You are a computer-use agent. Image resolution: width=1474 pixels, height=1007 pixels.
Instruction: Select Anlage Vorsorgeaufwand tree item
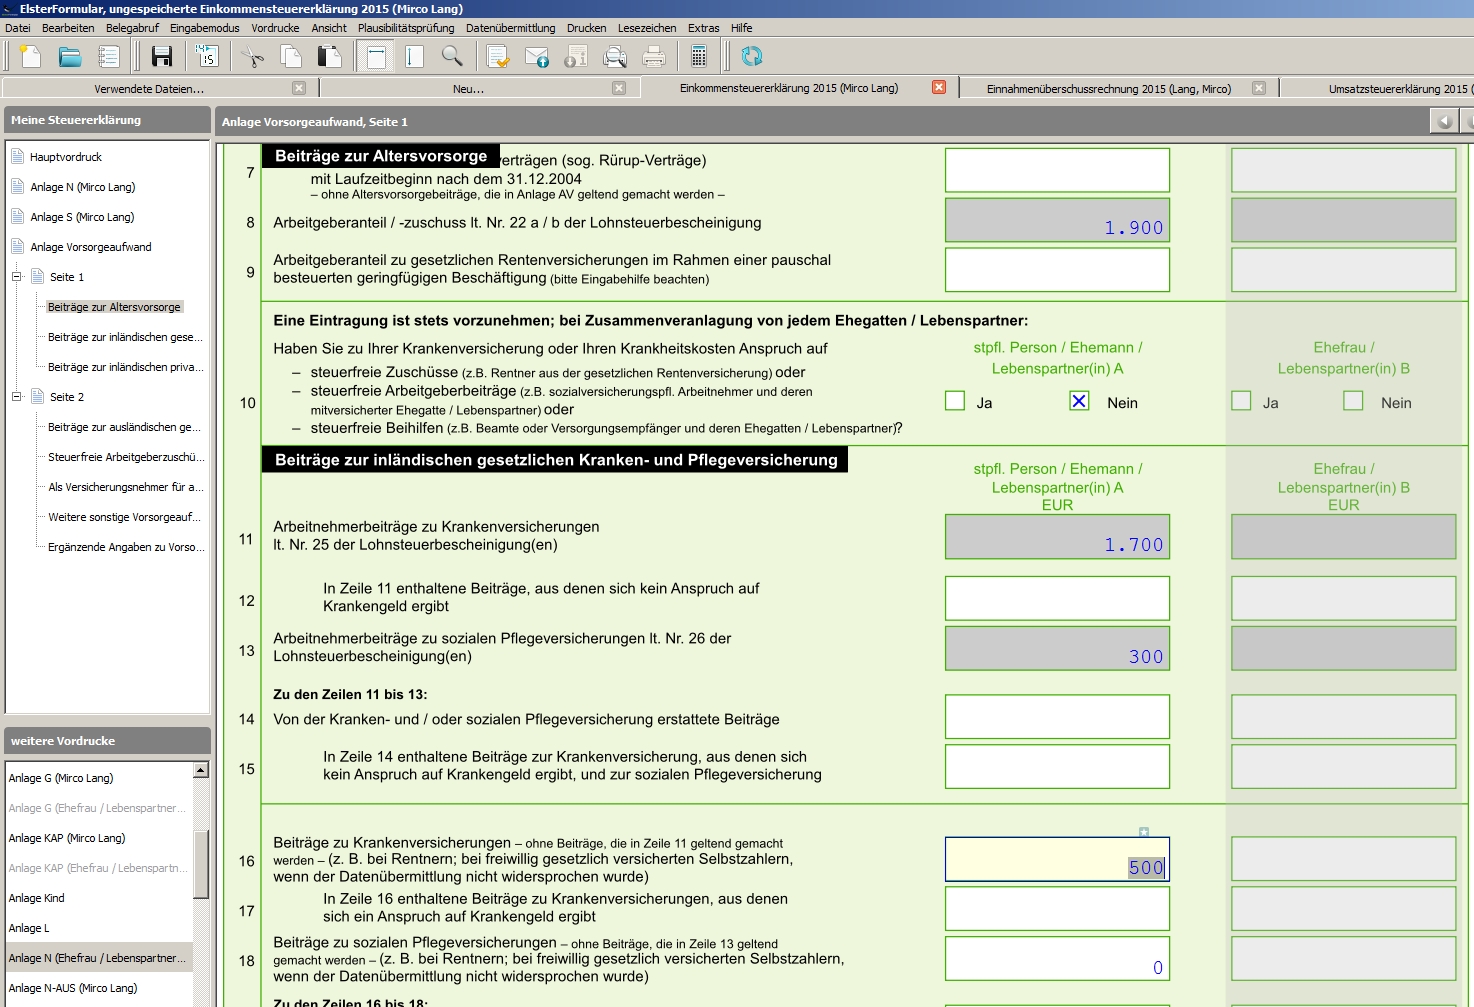click(x=91, y=247)
